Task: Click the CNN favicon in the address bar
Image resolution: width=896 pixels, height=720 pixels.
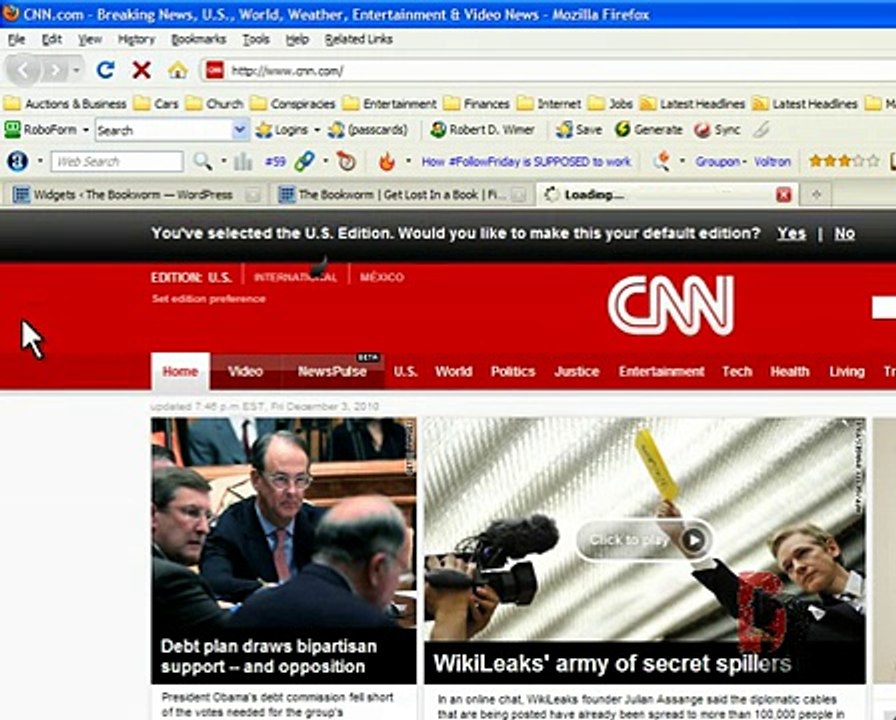Action: 214,70
